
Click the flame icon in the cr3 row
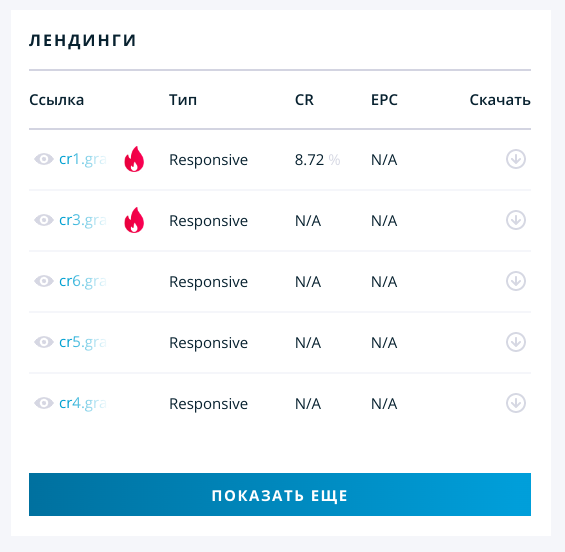134,220
